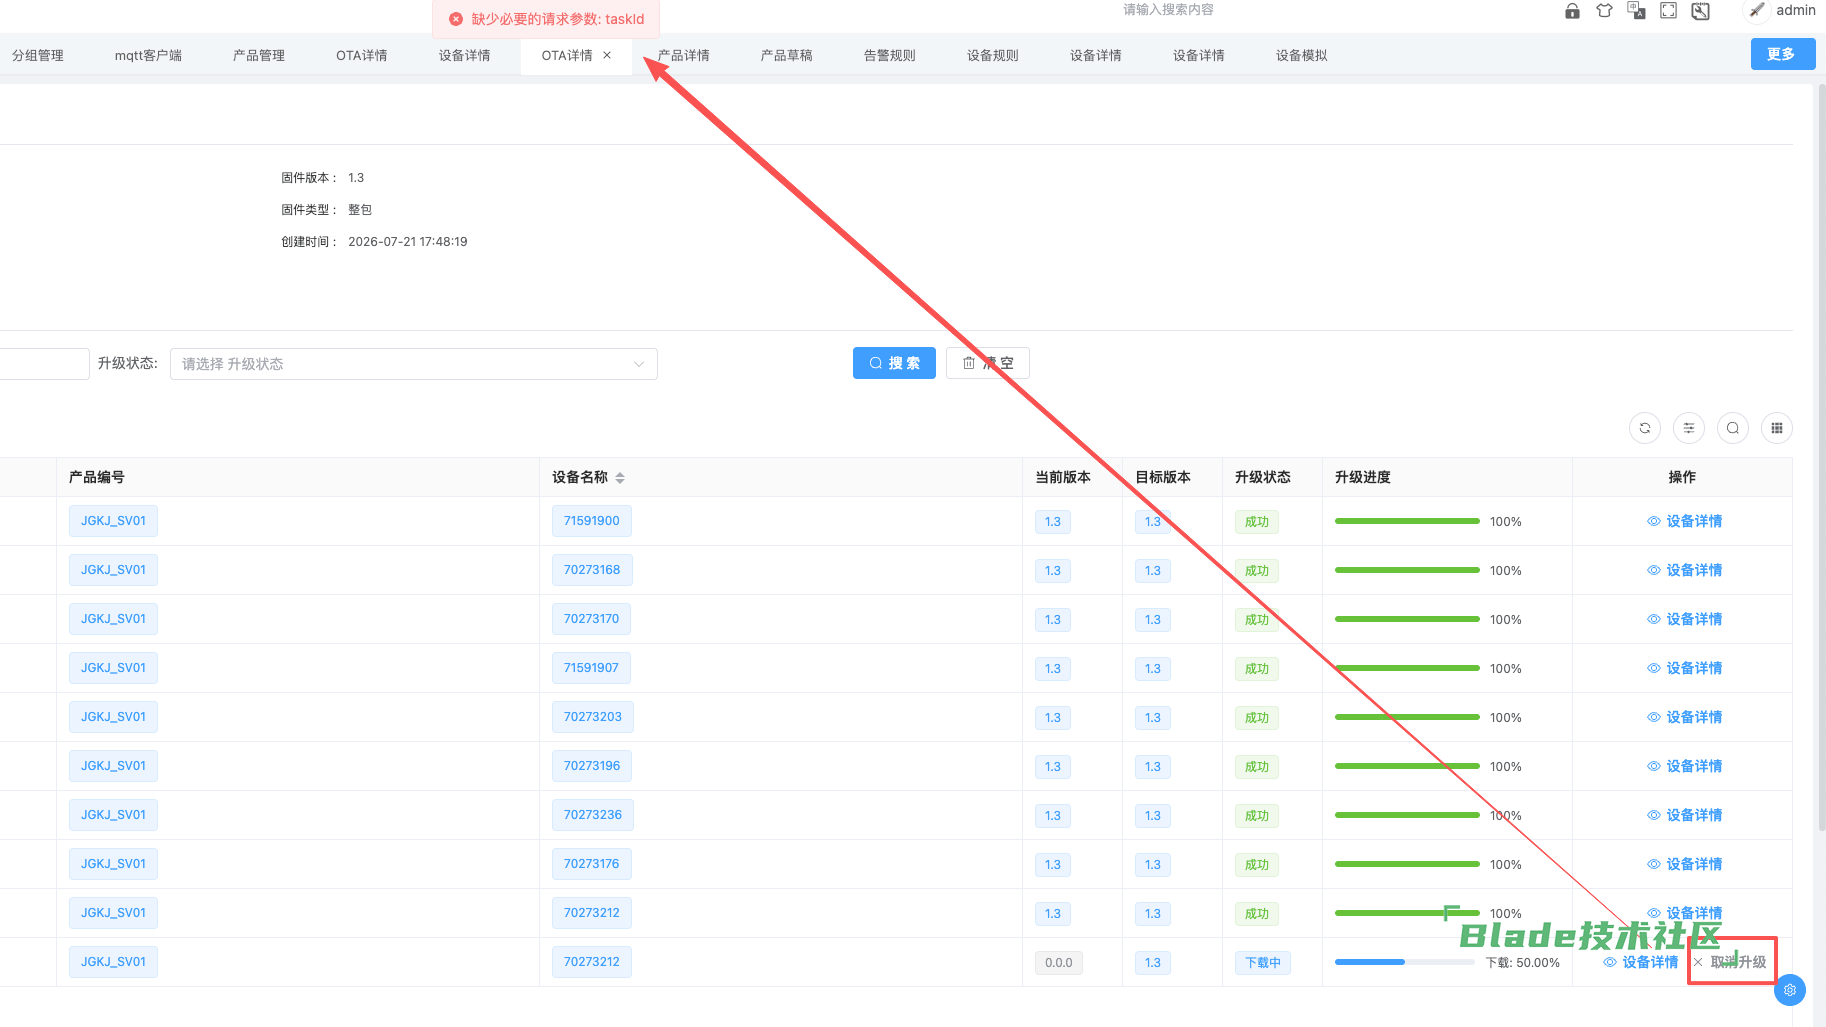The height and width of the screenshot is (1027, 1826).
Task: Click the floating blue settings gear
Action: (x=1790, y=990)
